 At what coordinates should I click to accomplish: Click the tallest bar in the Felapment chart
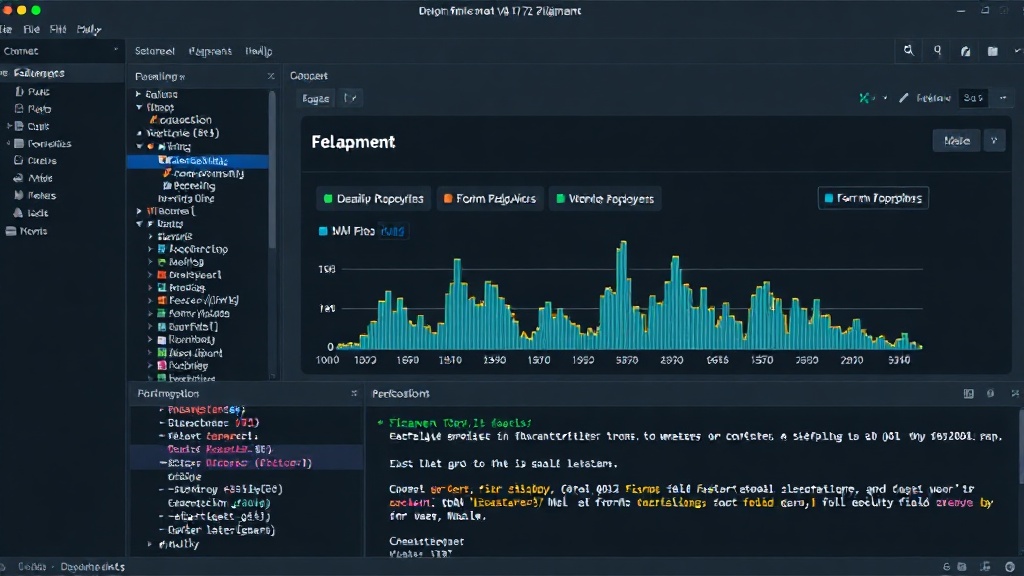point(622,295)
